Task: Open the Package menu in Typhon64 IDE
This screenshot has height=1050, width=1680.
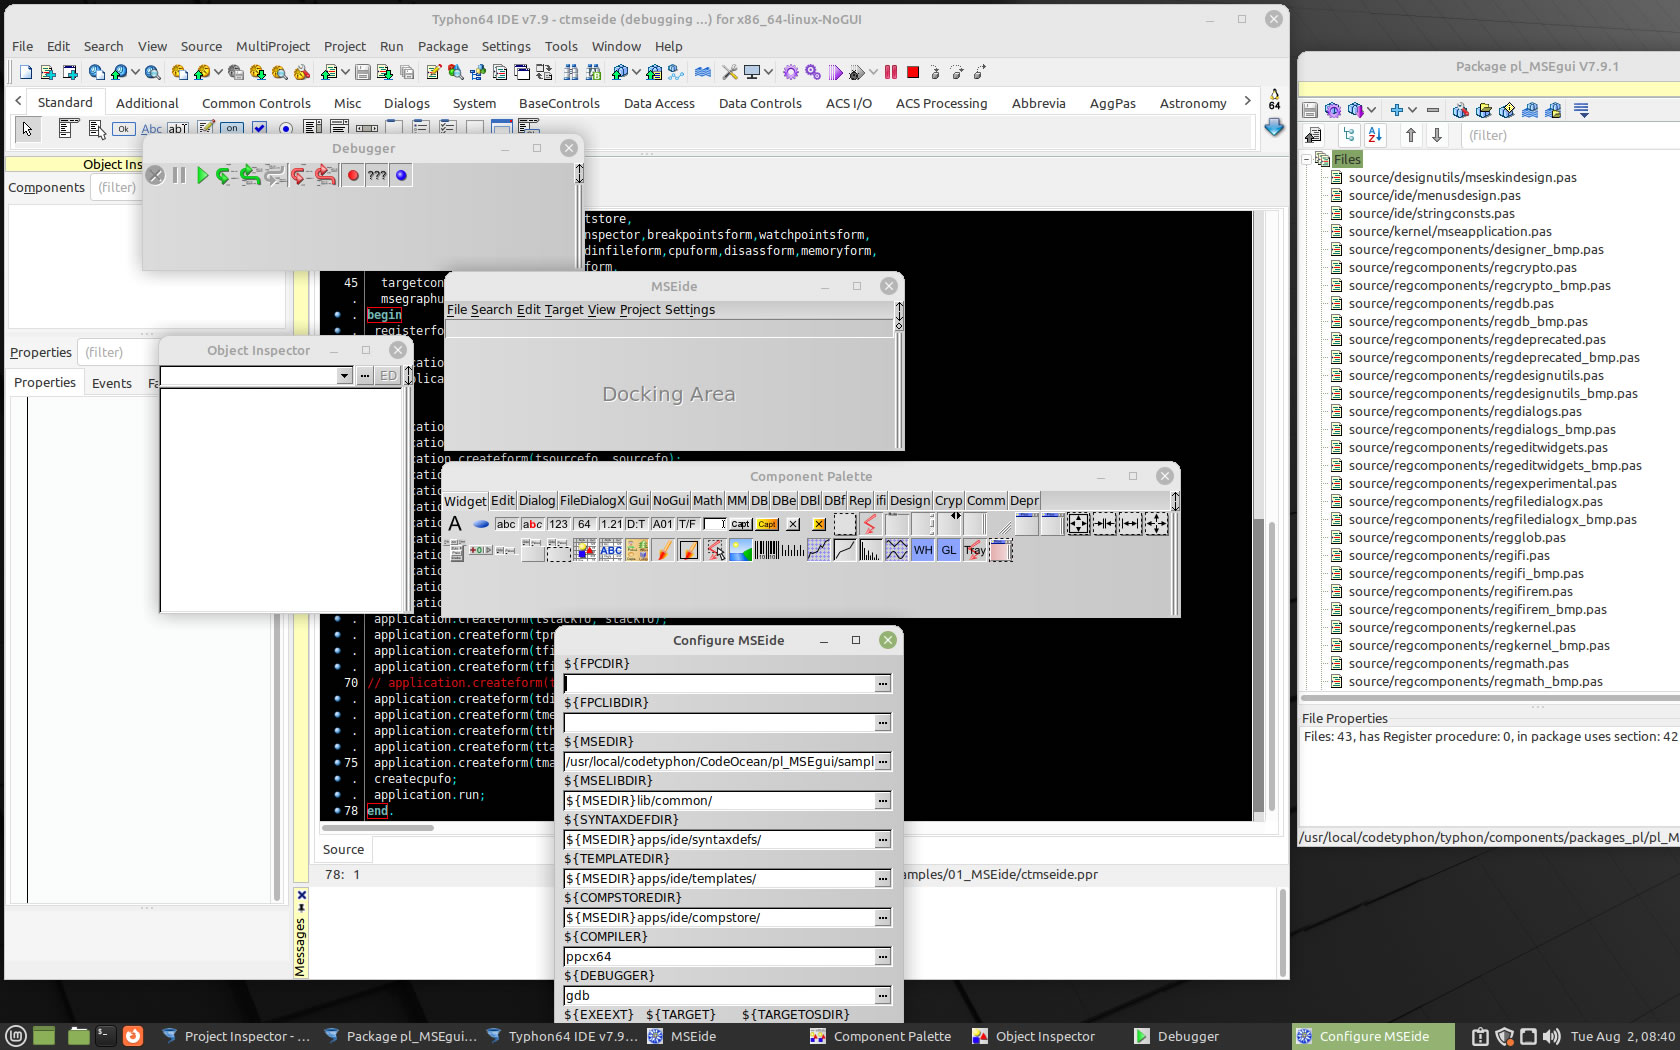Action: (443, 46)
